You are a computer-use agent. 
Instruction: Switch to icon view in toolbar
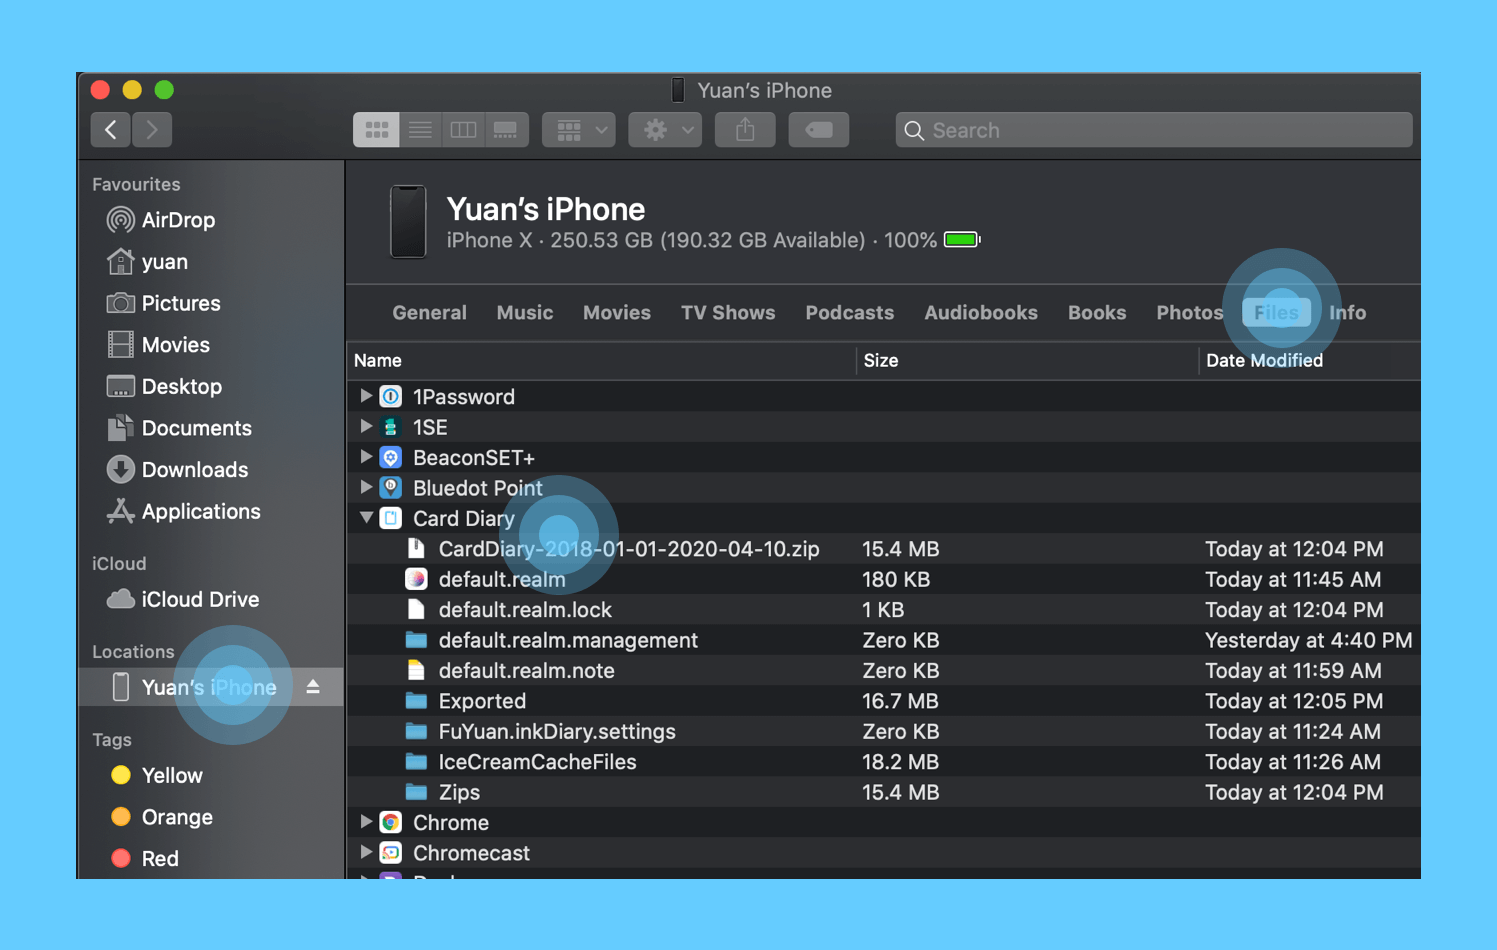(376, 130)
